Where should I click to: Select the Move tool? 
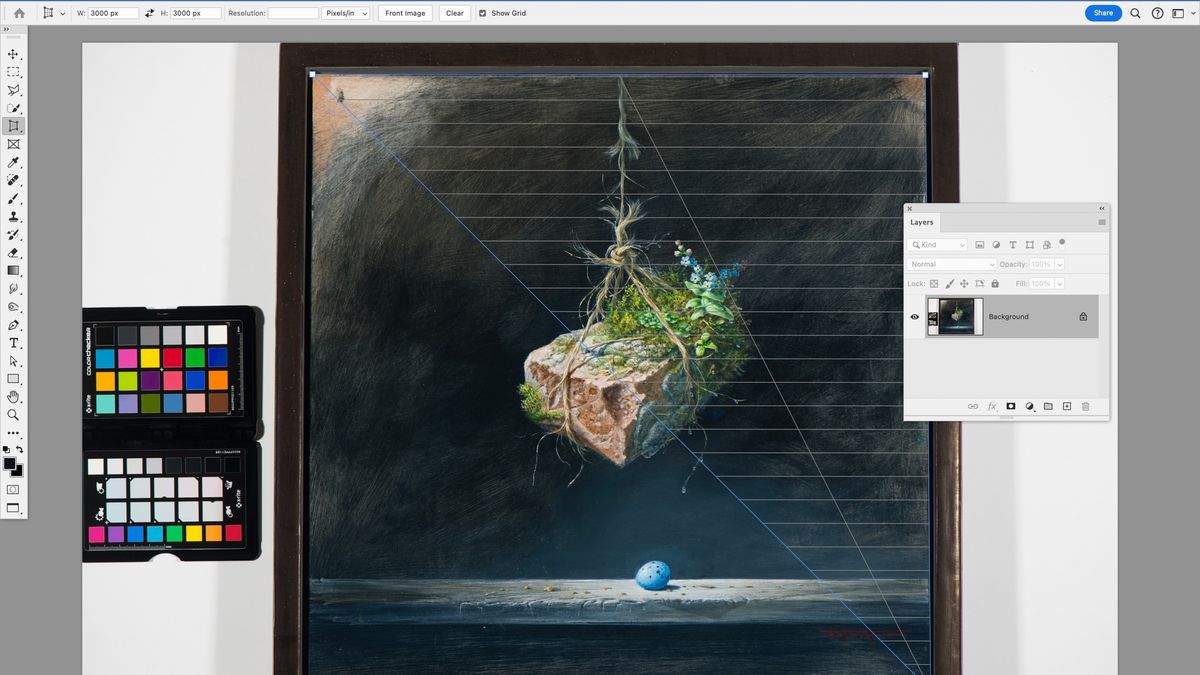point(13,54)
